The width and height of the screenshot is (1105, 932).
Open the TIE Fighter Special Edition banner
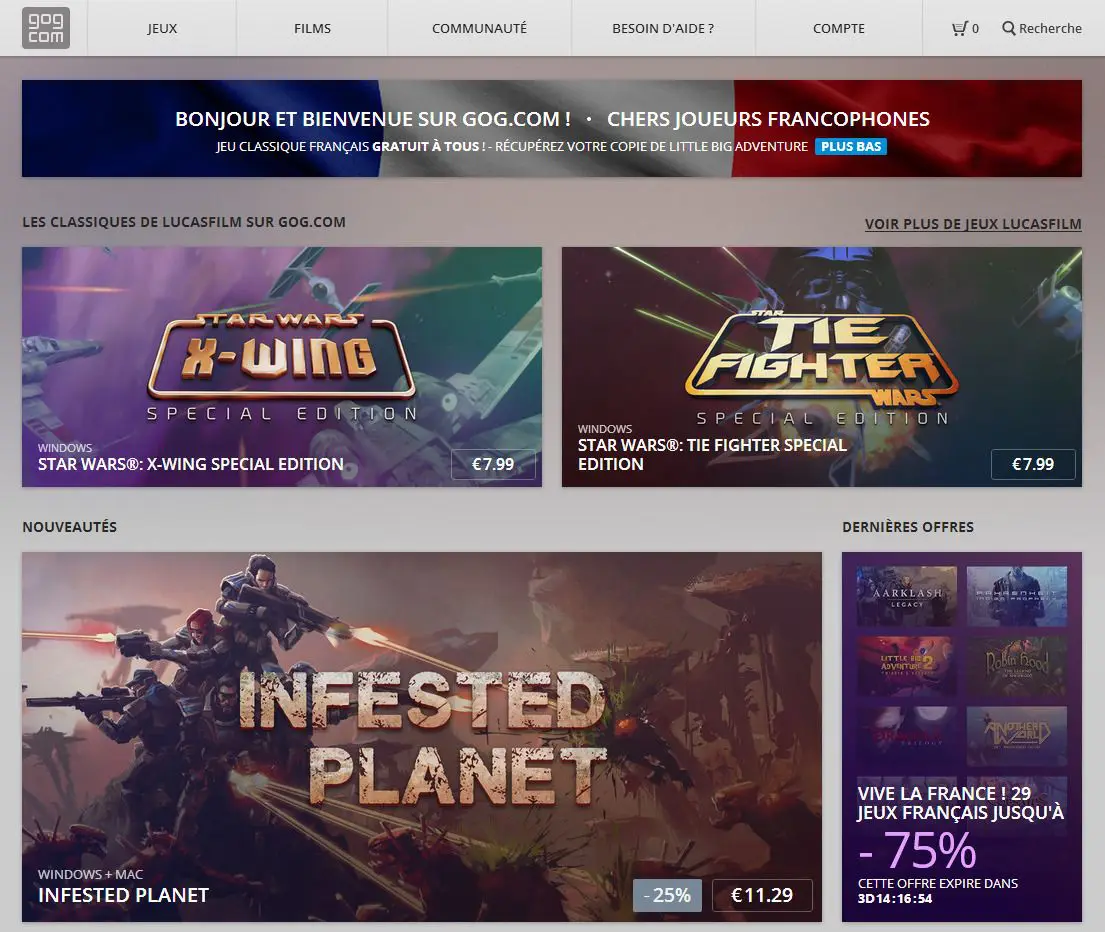click(822, 366)
